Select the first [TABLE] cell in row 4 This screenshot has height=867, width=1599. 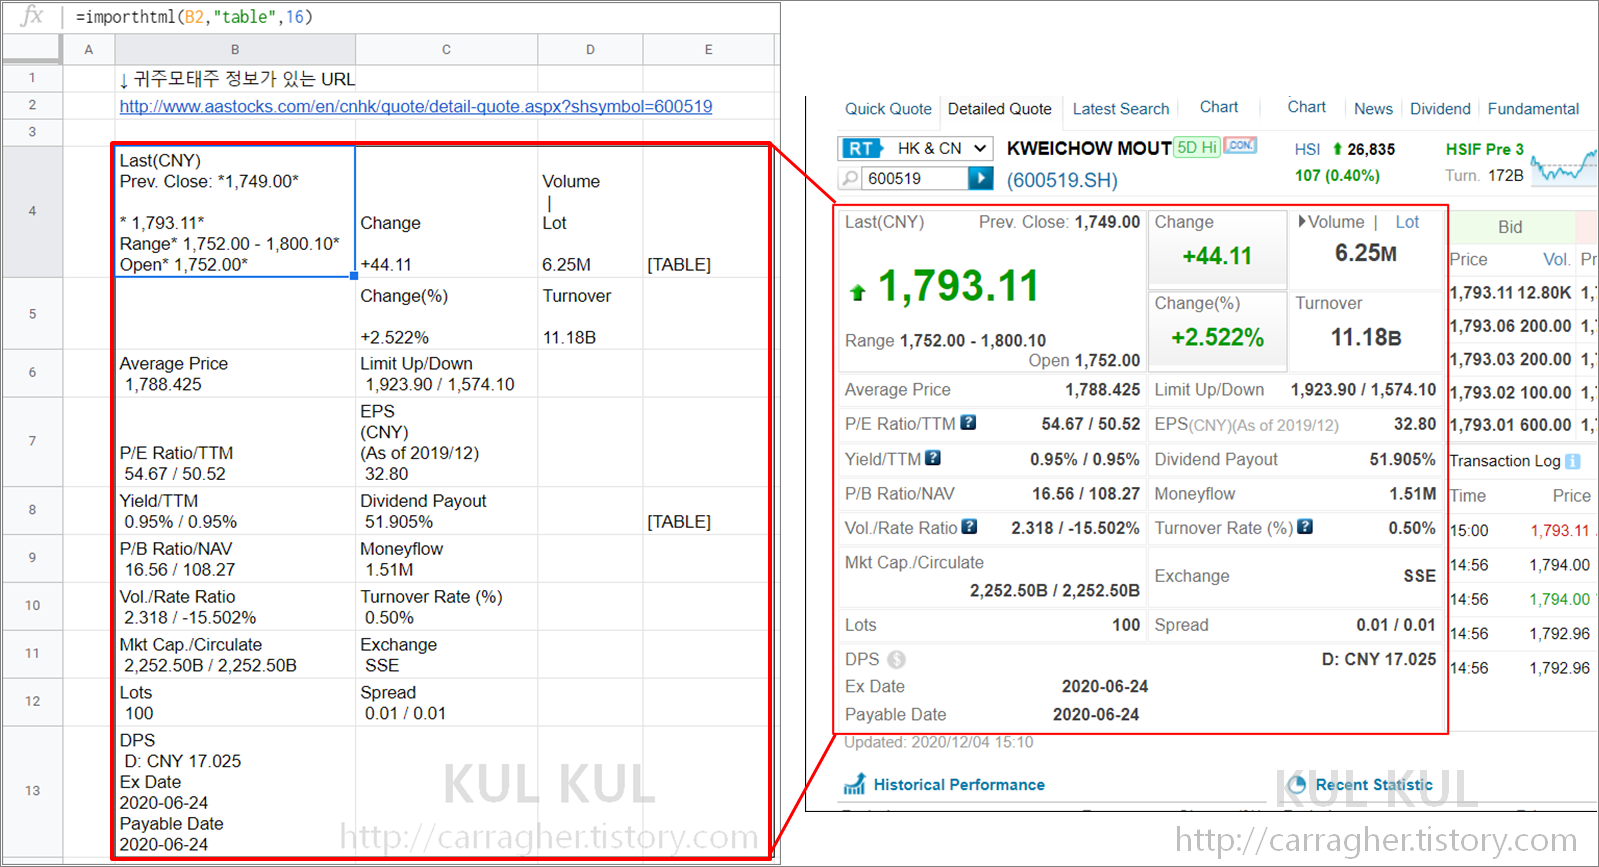tap(708, 211)
